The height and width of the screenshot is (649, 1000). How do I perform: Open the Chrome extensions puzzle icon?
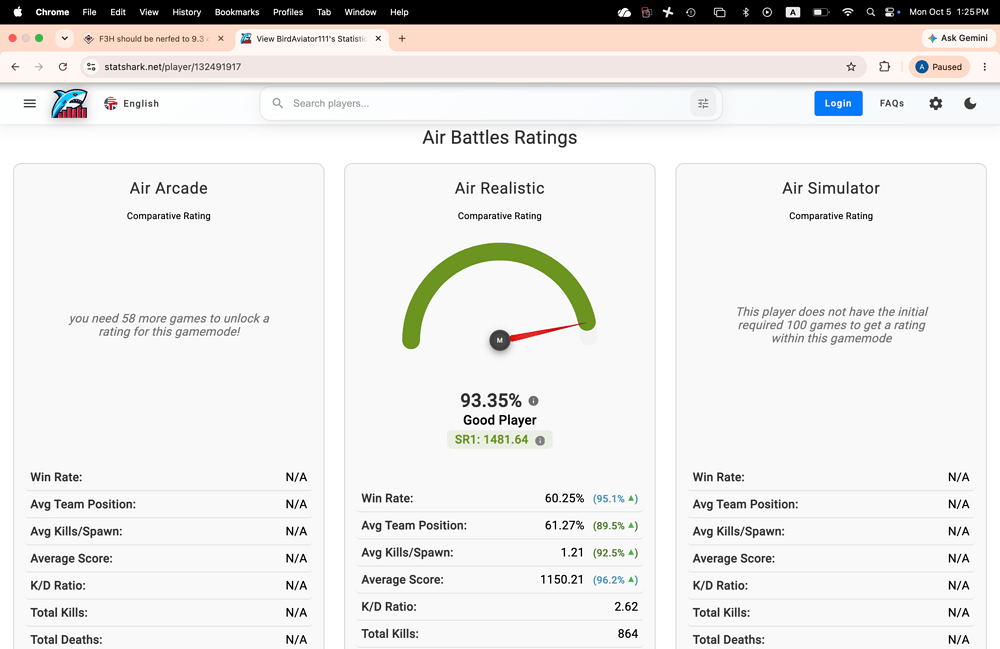tap(885, 67)
